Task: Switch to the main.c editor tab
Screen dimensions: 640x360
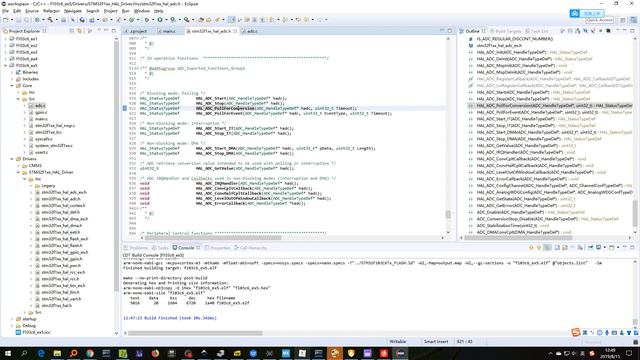Action: pyautogui.click(x=169, y=31)
